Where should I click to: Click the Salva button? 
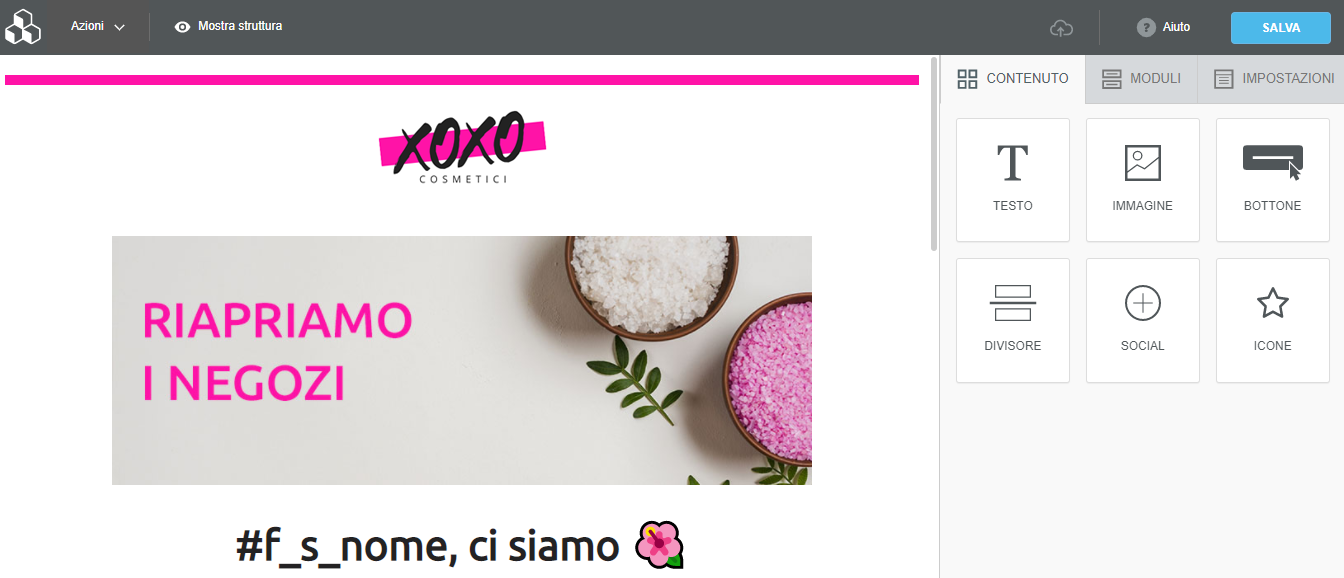(1281, 28)
